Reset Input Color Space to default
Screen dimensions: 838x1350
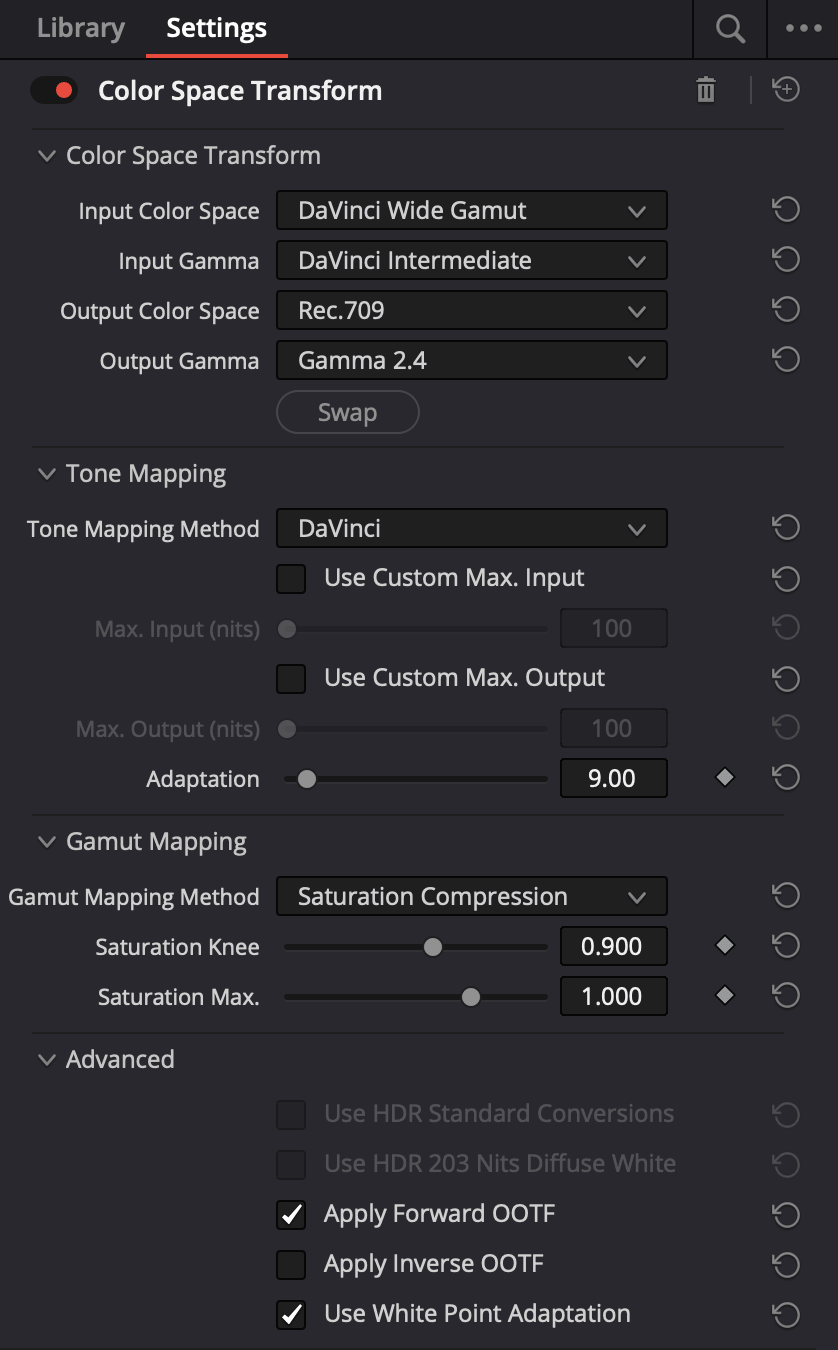tap(786, 210)
